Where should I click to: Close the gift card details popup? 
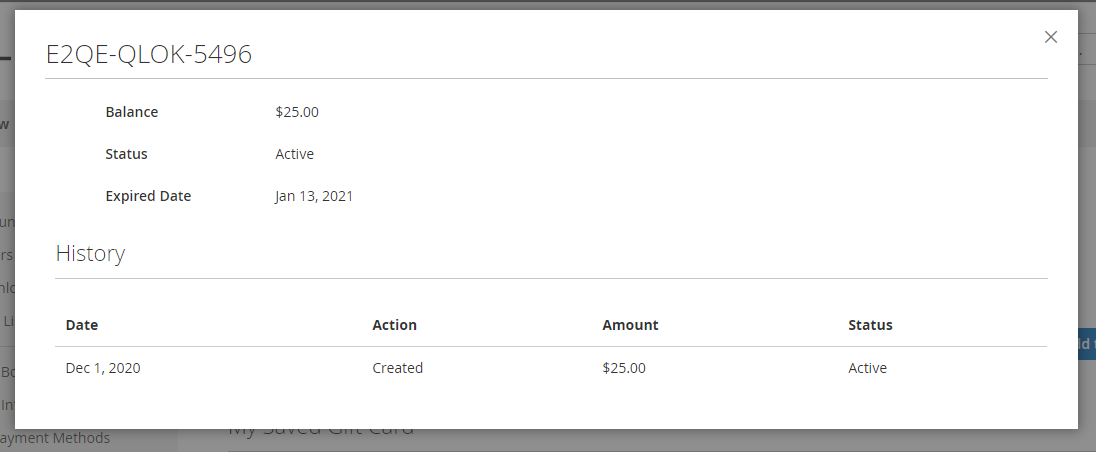pos(1050,37)
